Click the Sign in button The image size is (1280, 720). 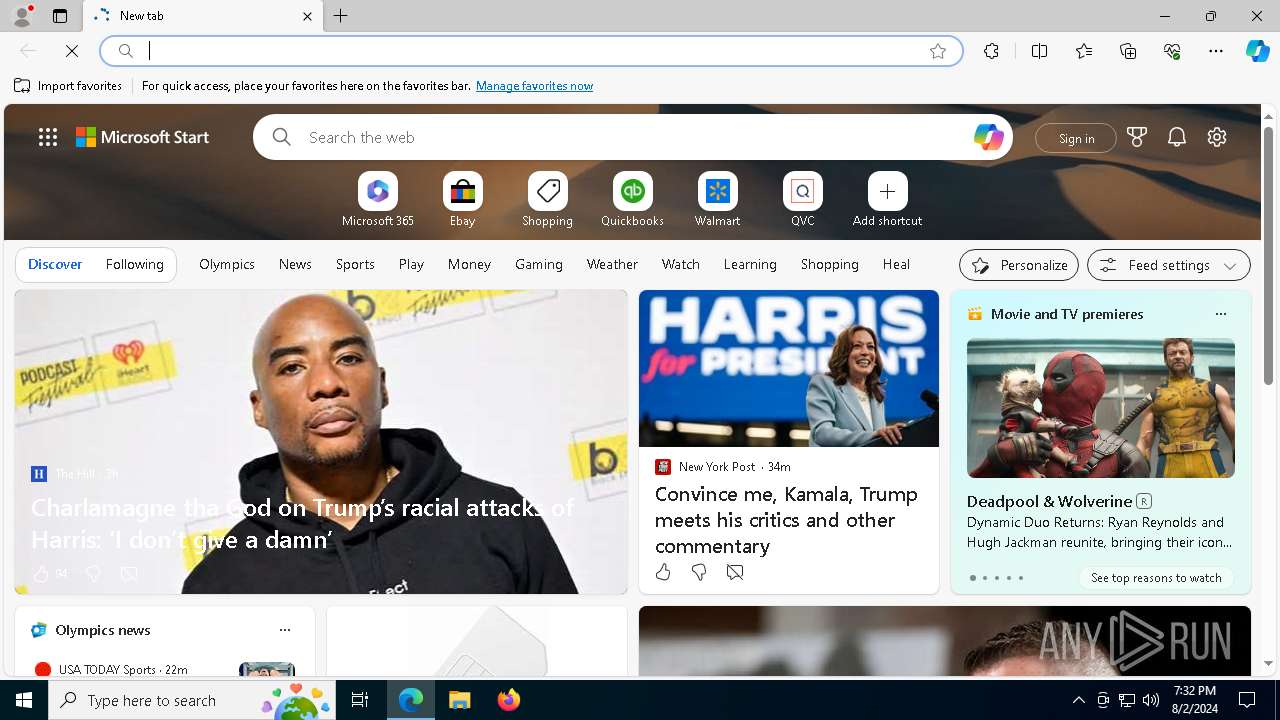coord(1076,138)
